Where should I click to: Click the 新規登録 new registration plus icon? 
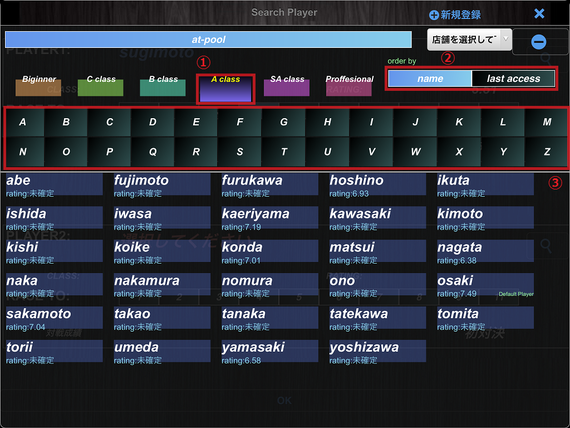coord(434,15)
